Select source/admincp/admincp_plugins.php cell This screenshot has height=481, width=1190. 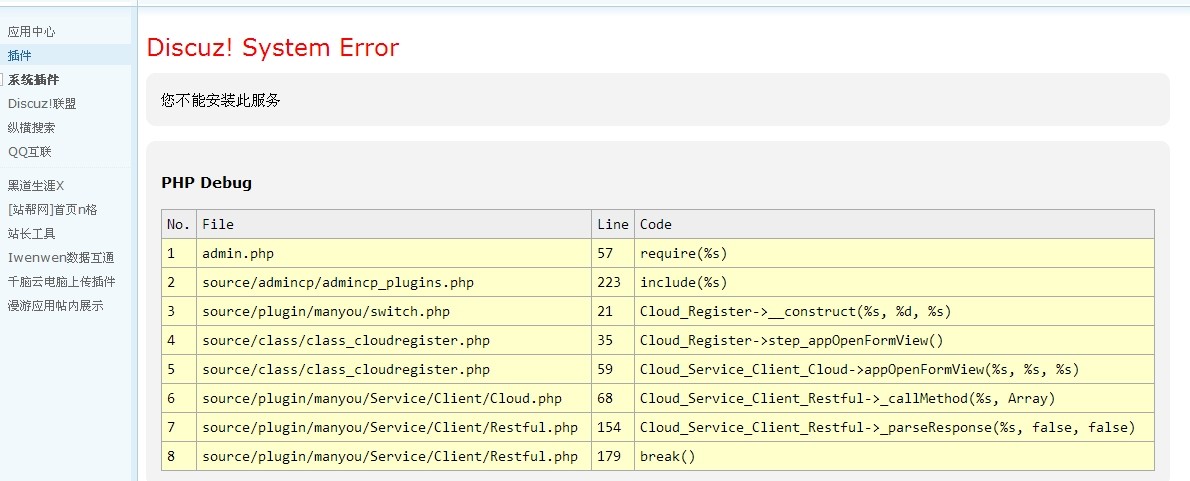(x=394, y=282)
